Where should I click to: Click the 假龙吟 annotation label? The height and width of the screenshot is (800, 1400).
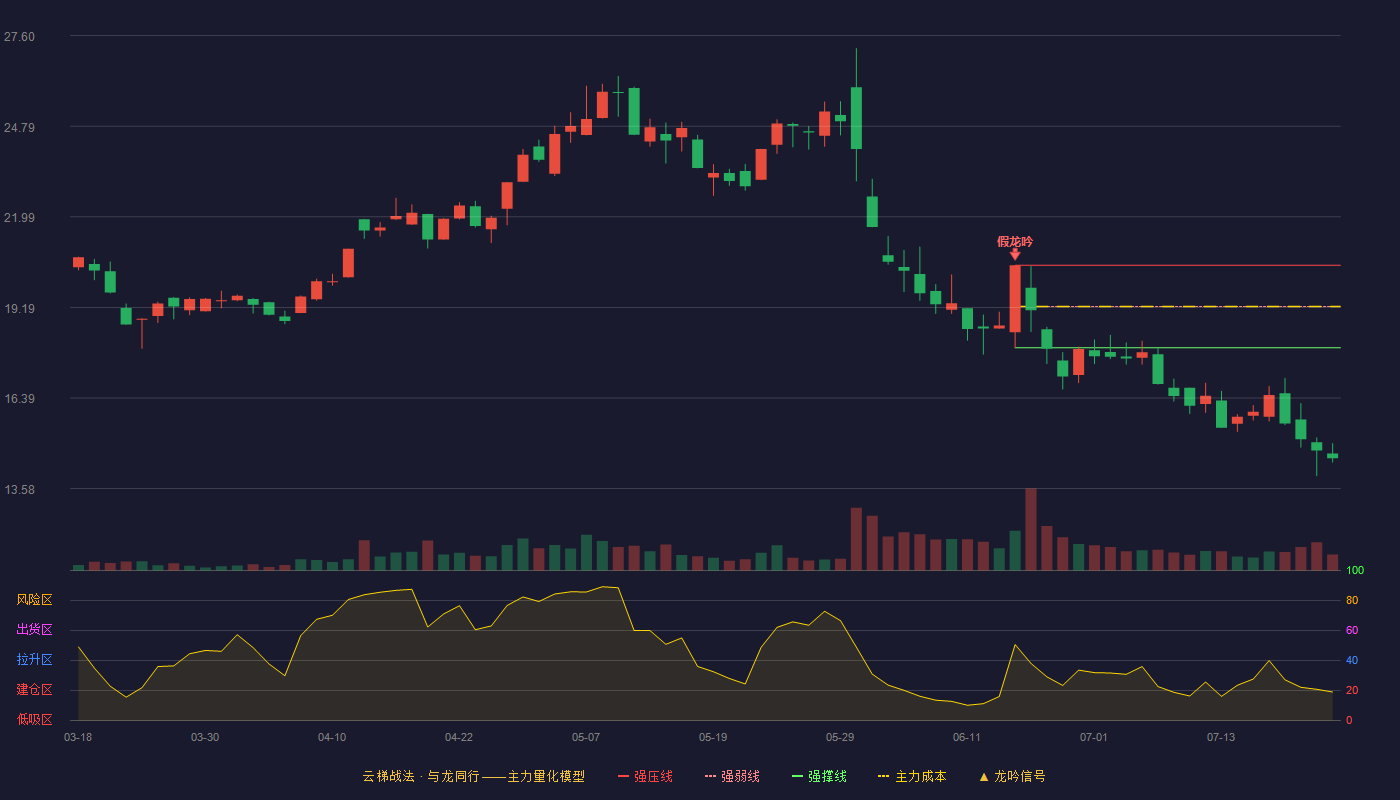(x=1015, y=241)
